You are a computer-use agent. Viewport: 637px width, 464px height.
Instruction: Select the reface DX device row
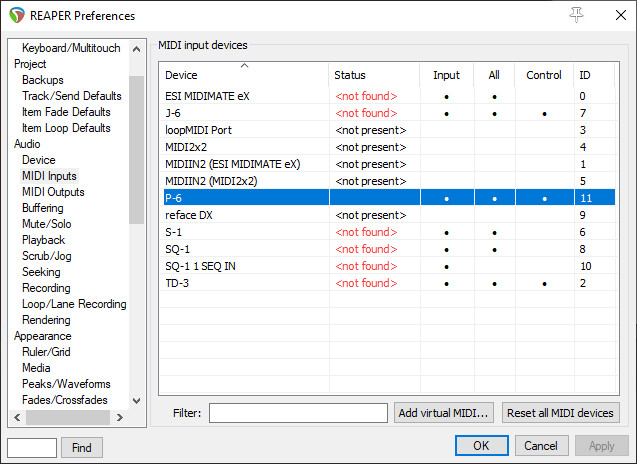(x=387, y=215)
